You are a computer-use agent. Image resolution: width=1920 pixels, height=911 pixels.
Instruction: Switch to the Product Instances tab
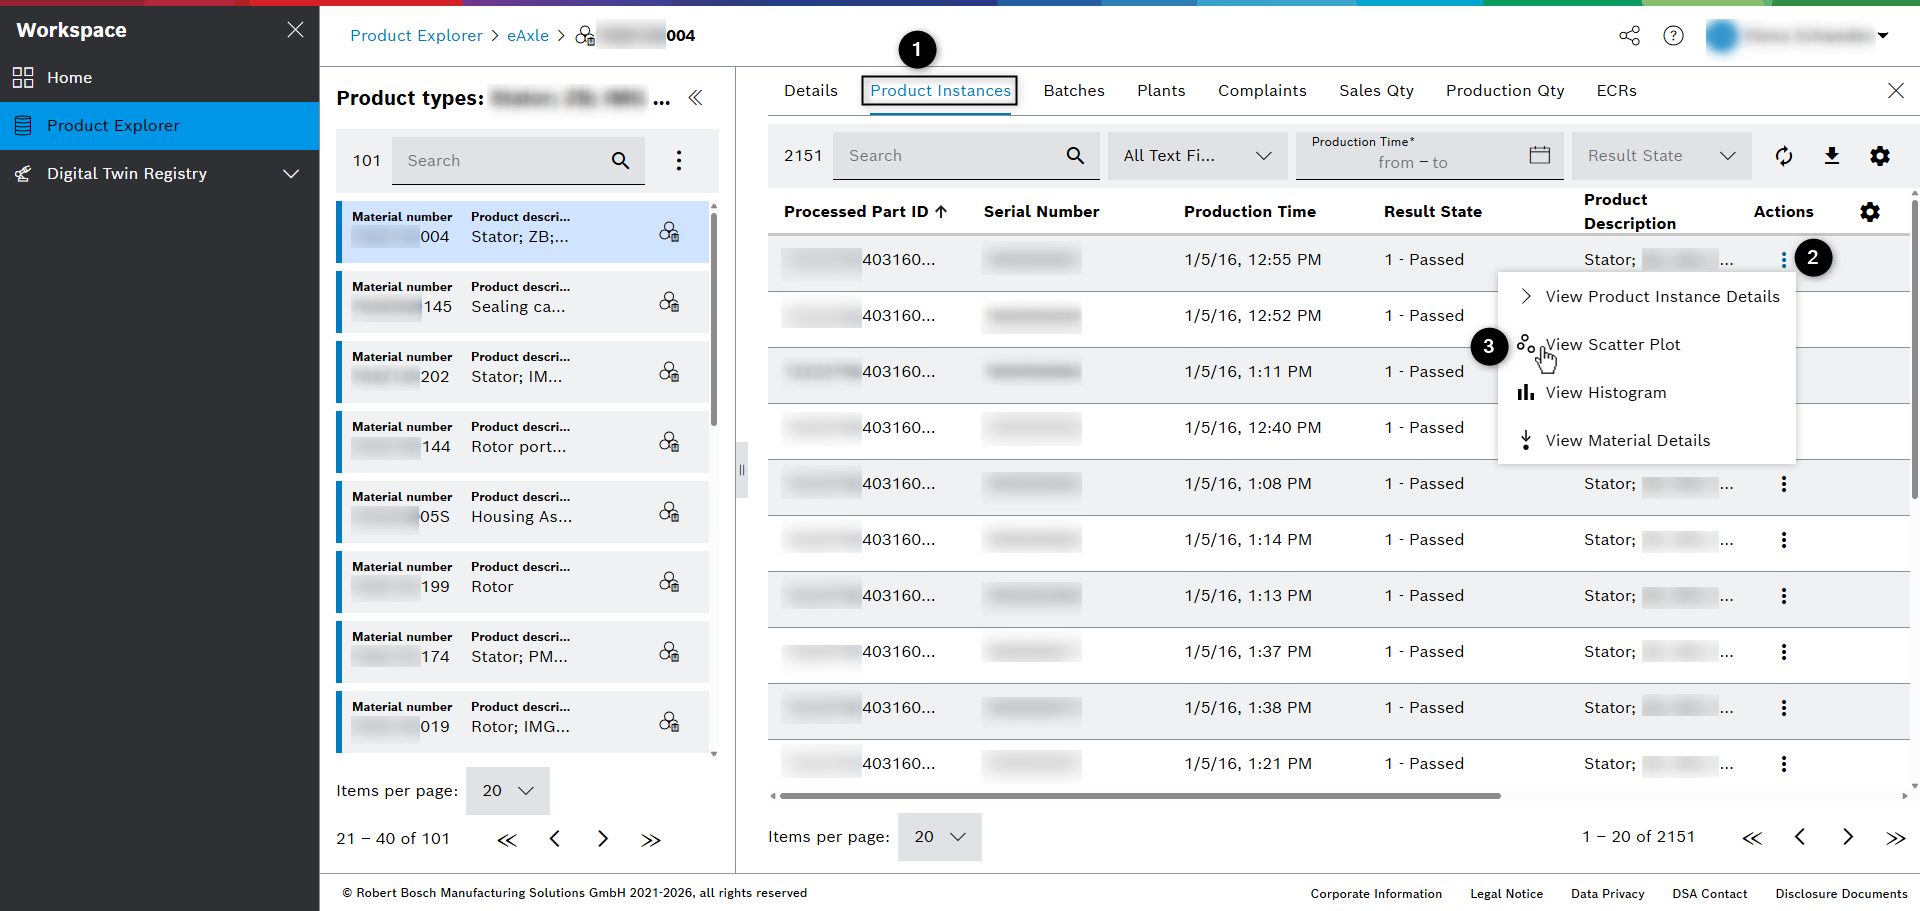point(940,91)
